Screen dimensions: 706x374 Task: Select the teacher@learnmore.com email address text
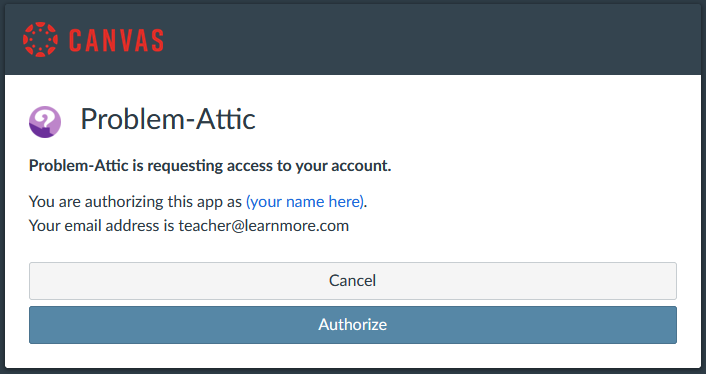263,225
